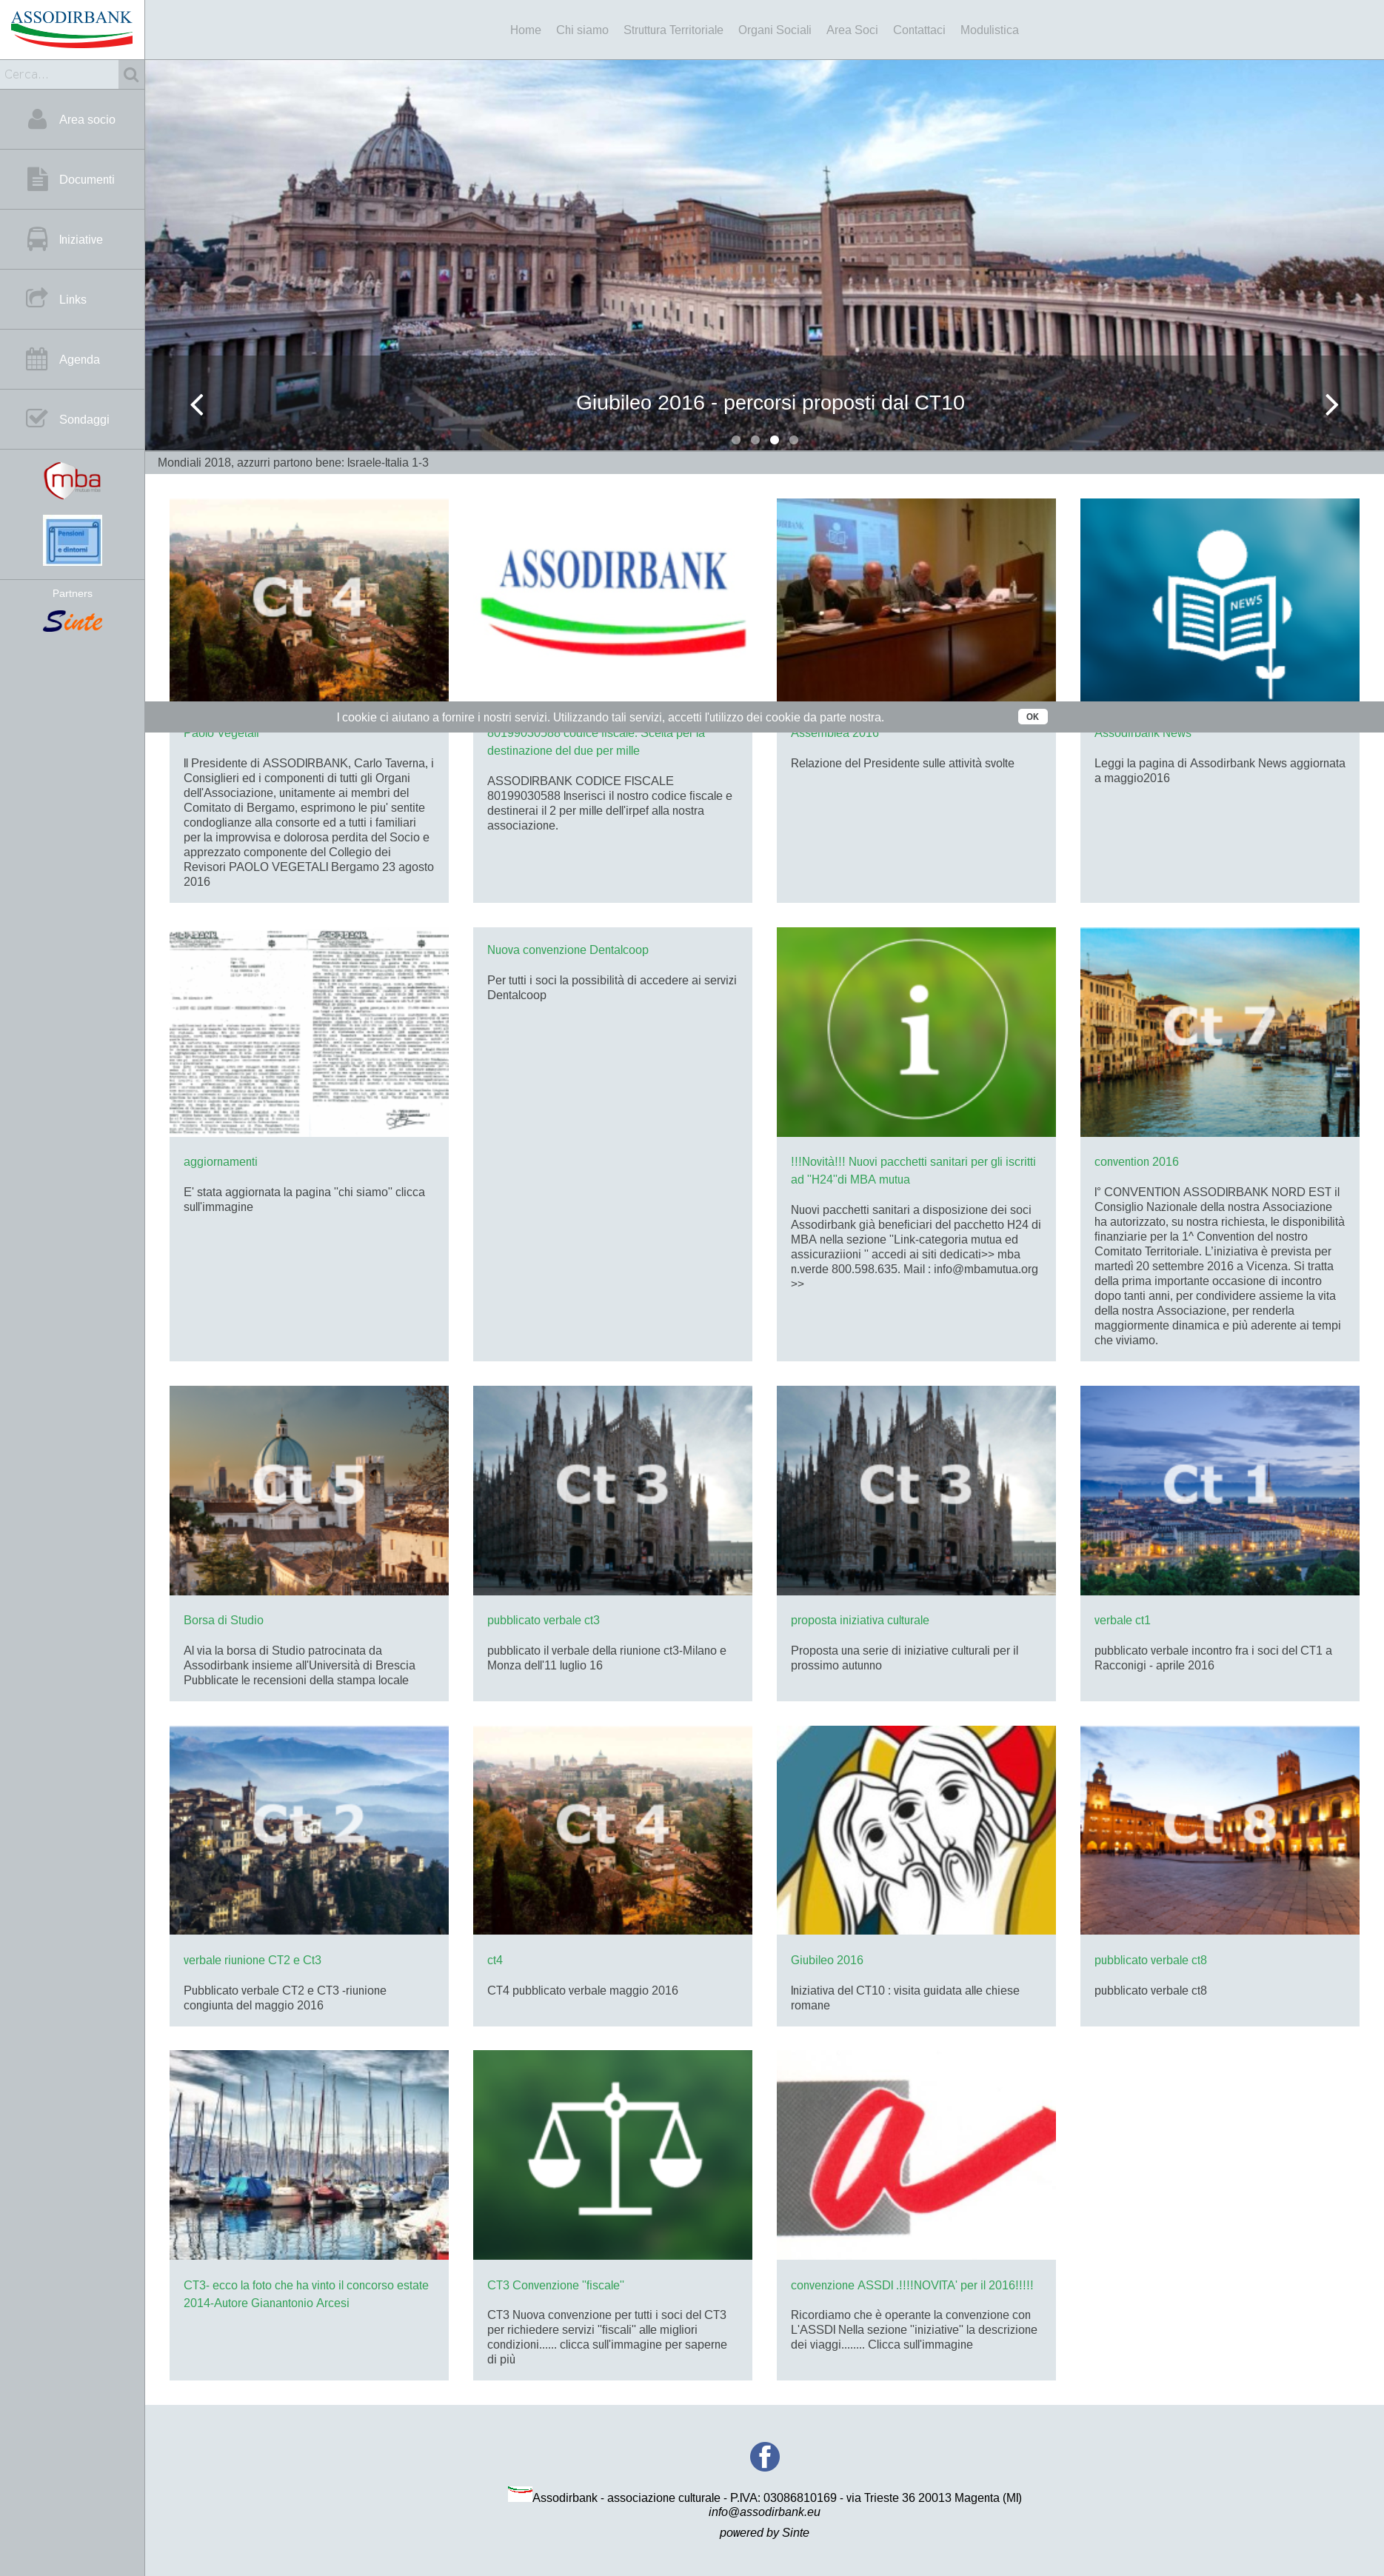1384x2576 pixels.
Task: Open the sailboats marina photo thumbnail
Action: (309, 2155)
